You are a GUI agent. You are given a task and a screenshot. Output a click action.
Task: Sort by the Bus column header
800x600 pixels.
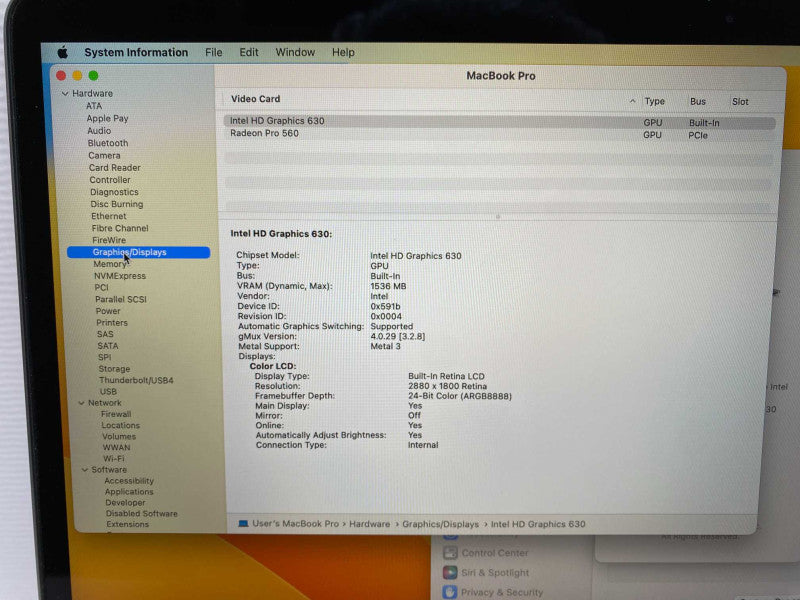coord(697,102)
